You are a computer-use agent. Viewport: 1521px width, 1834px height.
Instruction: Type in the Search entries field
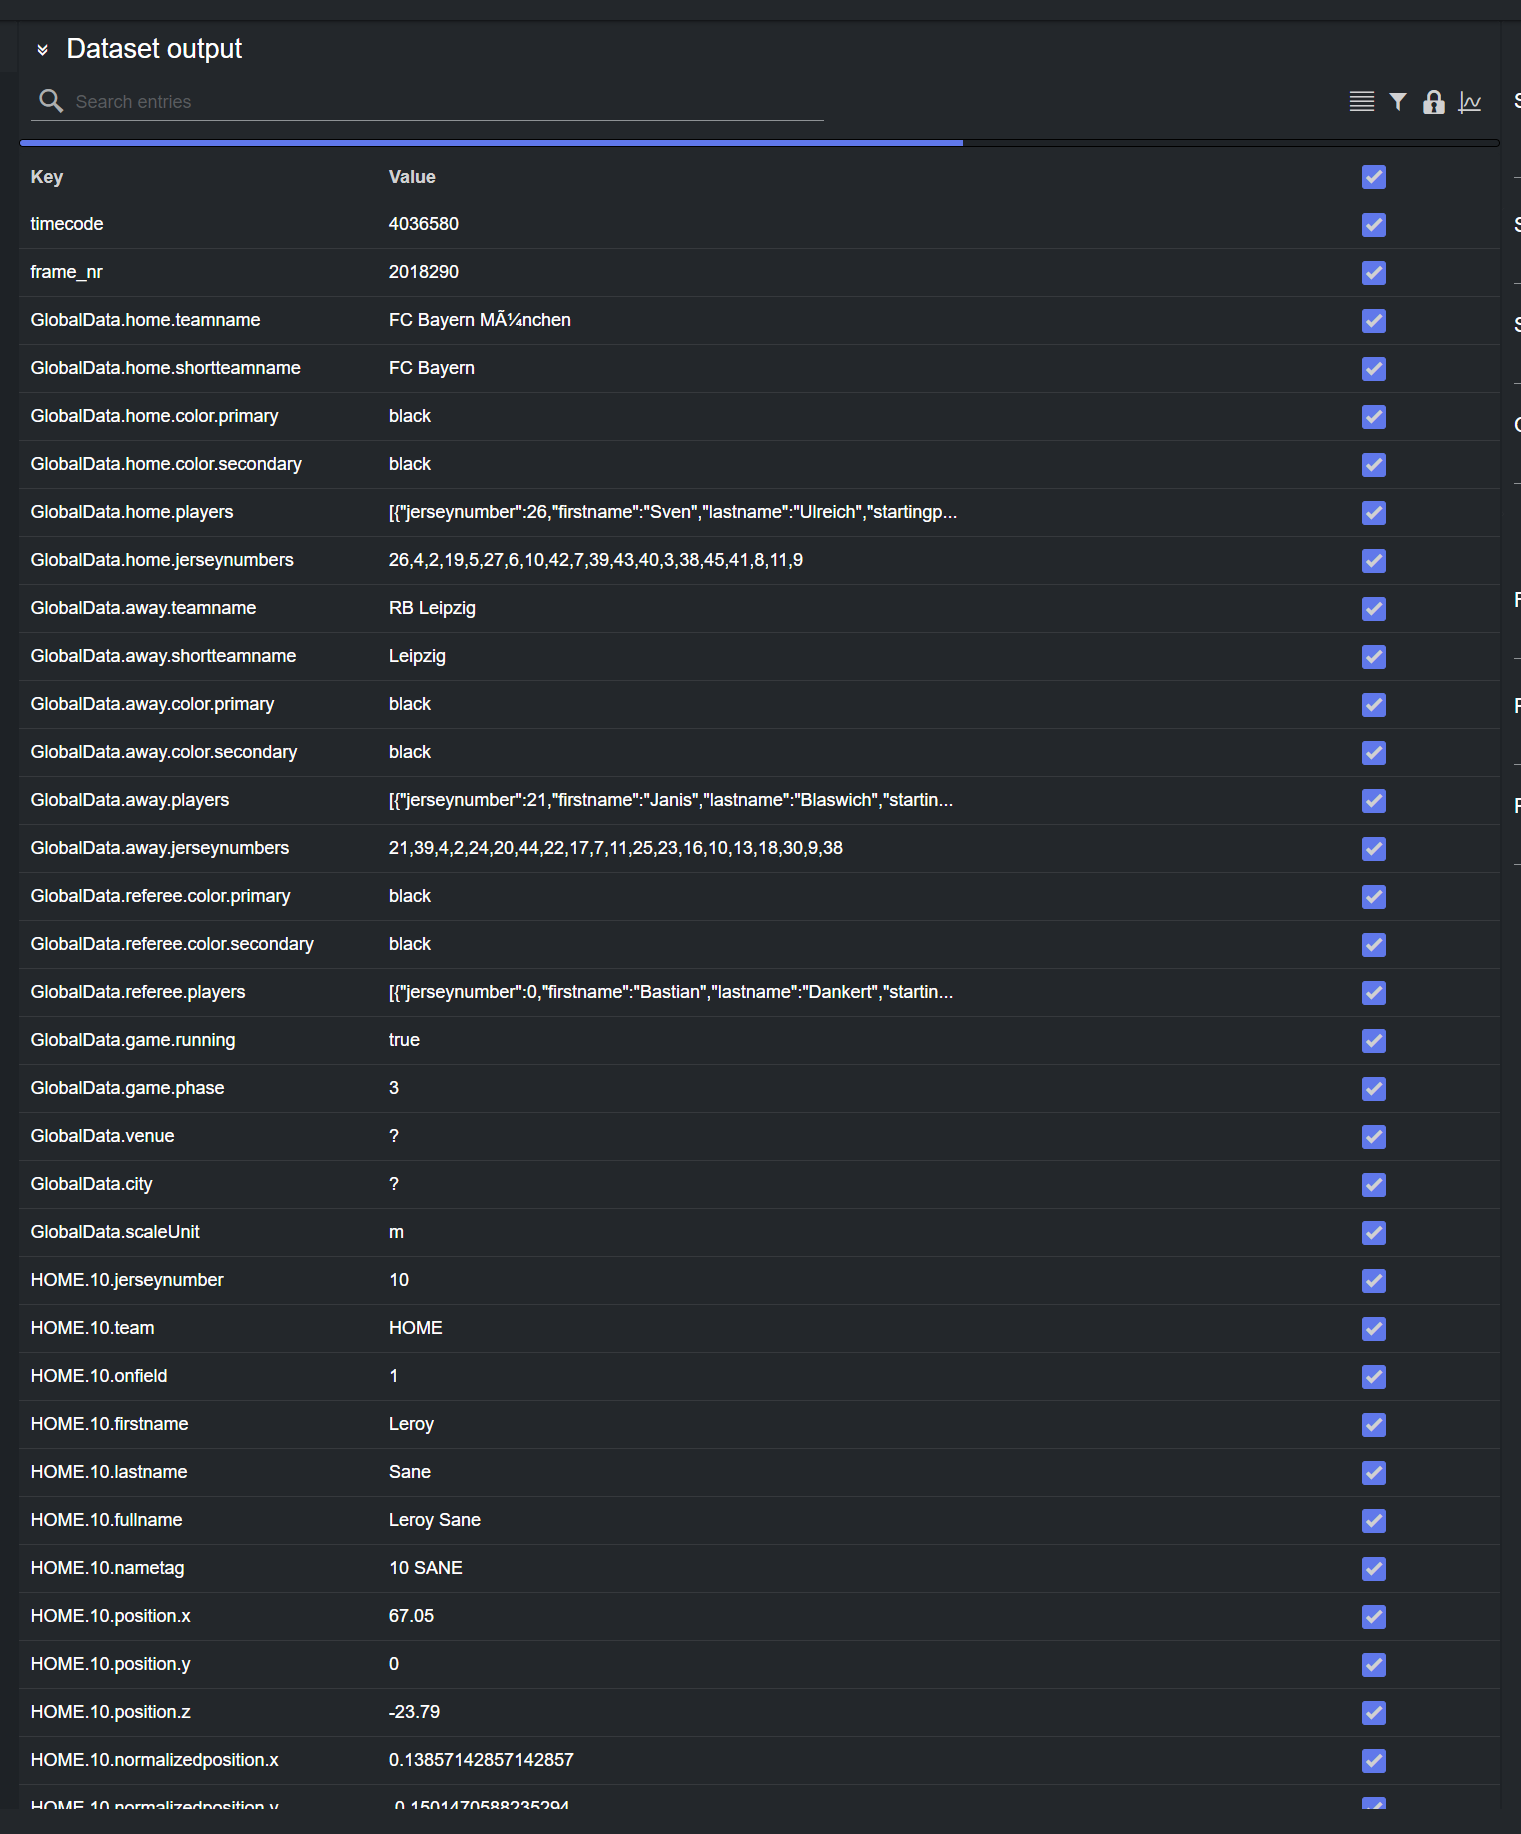pyautogui.click(x=440, y=102)
